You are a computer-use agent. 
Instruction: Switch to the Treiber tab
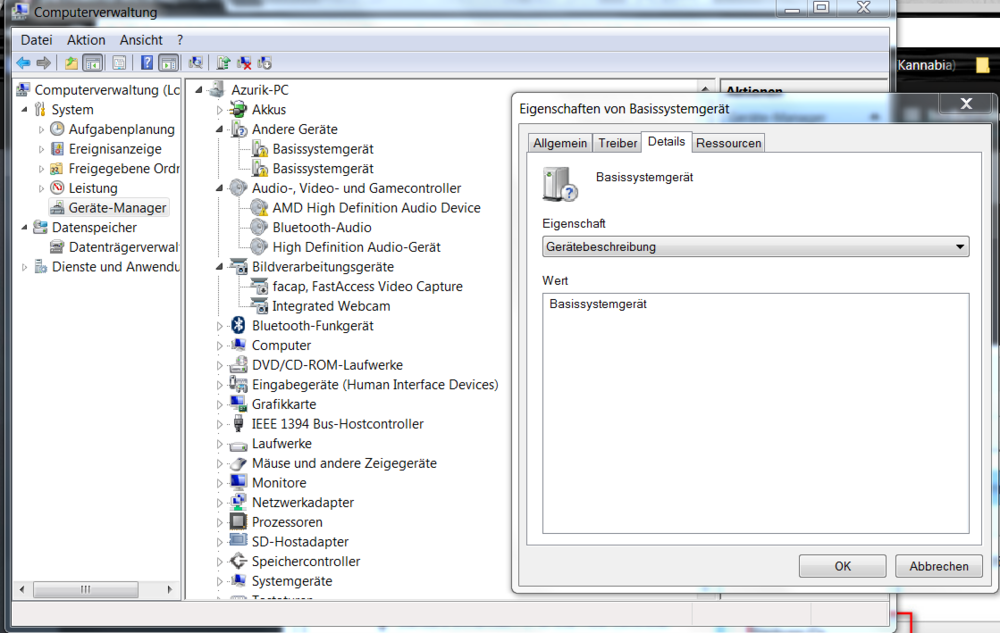[x=617, y=143]
